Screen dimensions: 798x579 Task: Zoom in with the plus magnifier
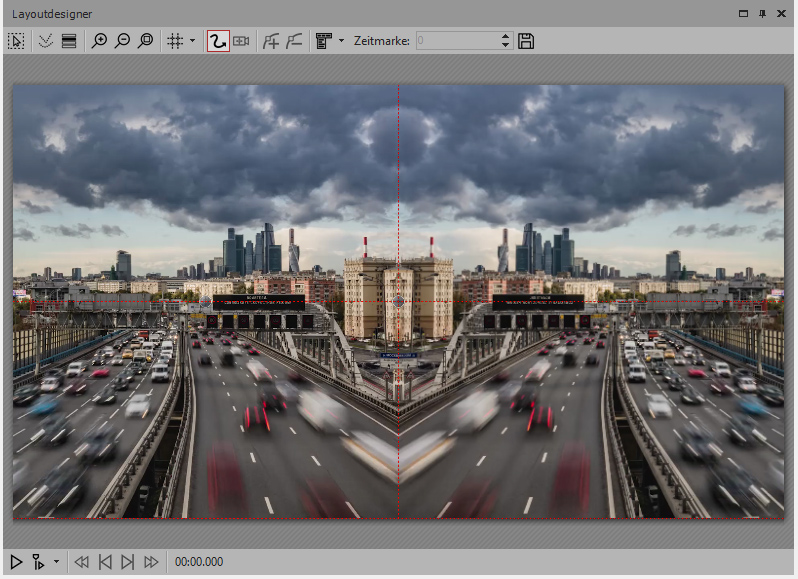[x=99, y=41]
